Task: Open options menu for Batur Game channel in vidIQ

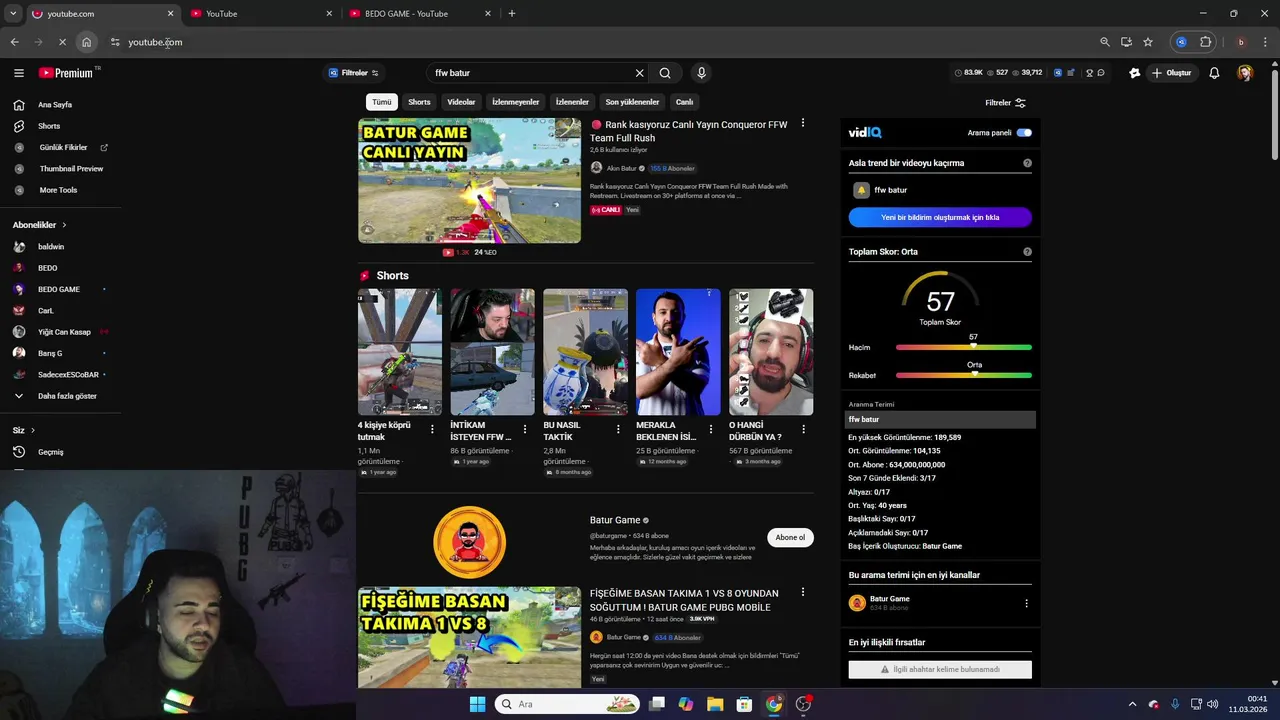Action: [x=1026, y=603]
